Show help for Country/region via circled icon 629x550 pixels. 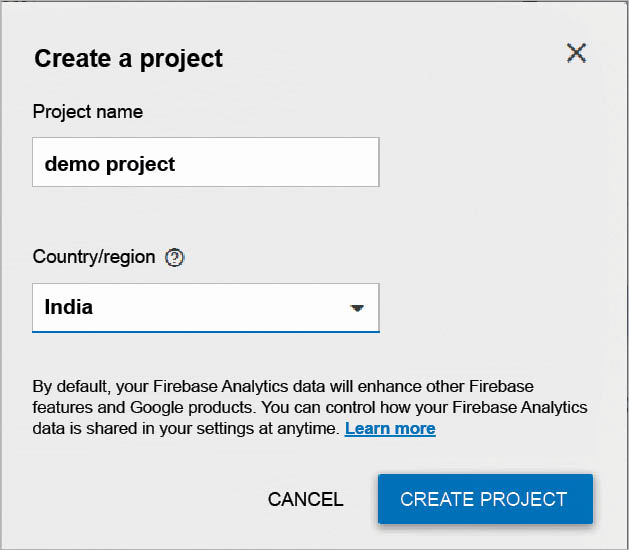175,258
